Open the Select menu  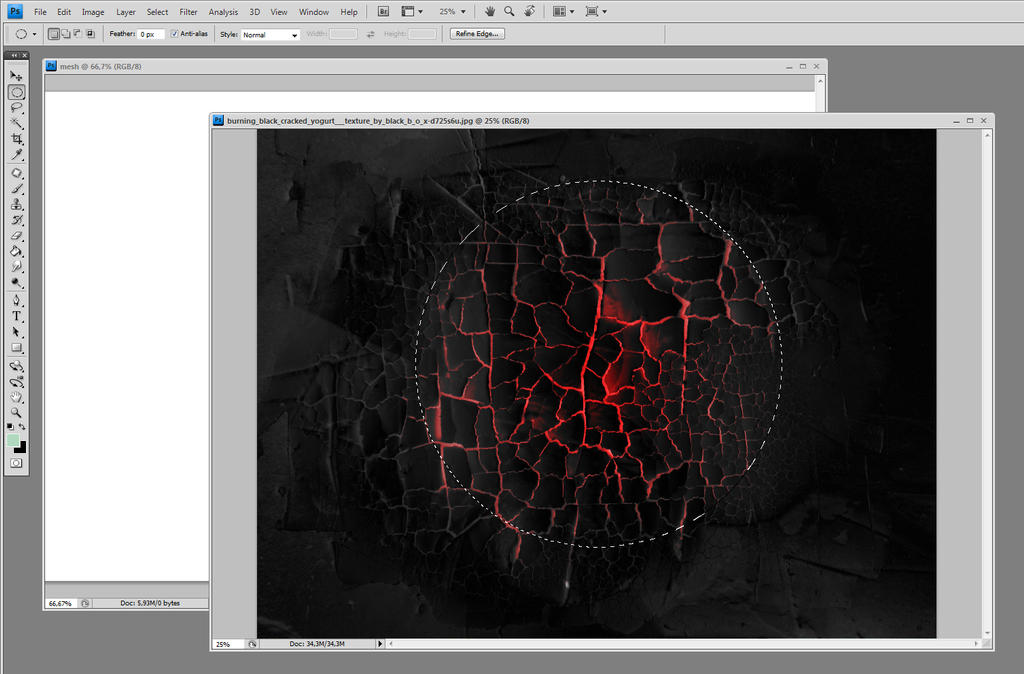[x=157, y=12]
